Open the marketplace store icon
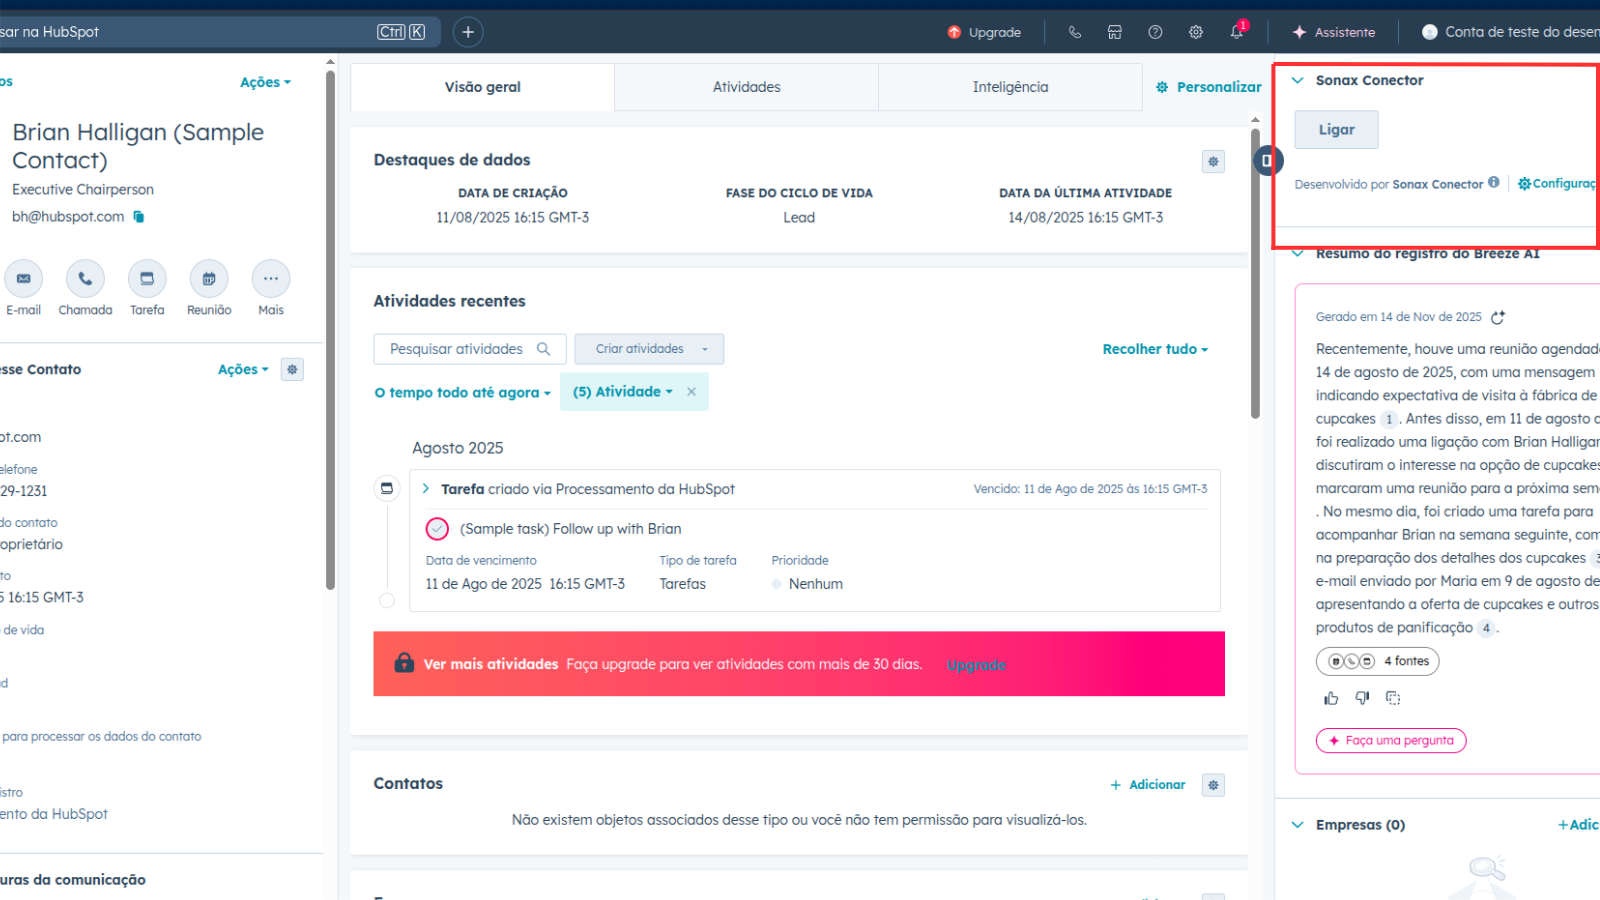The width and height of the screenshot is (1600, 900). (x=1114, y=32)
